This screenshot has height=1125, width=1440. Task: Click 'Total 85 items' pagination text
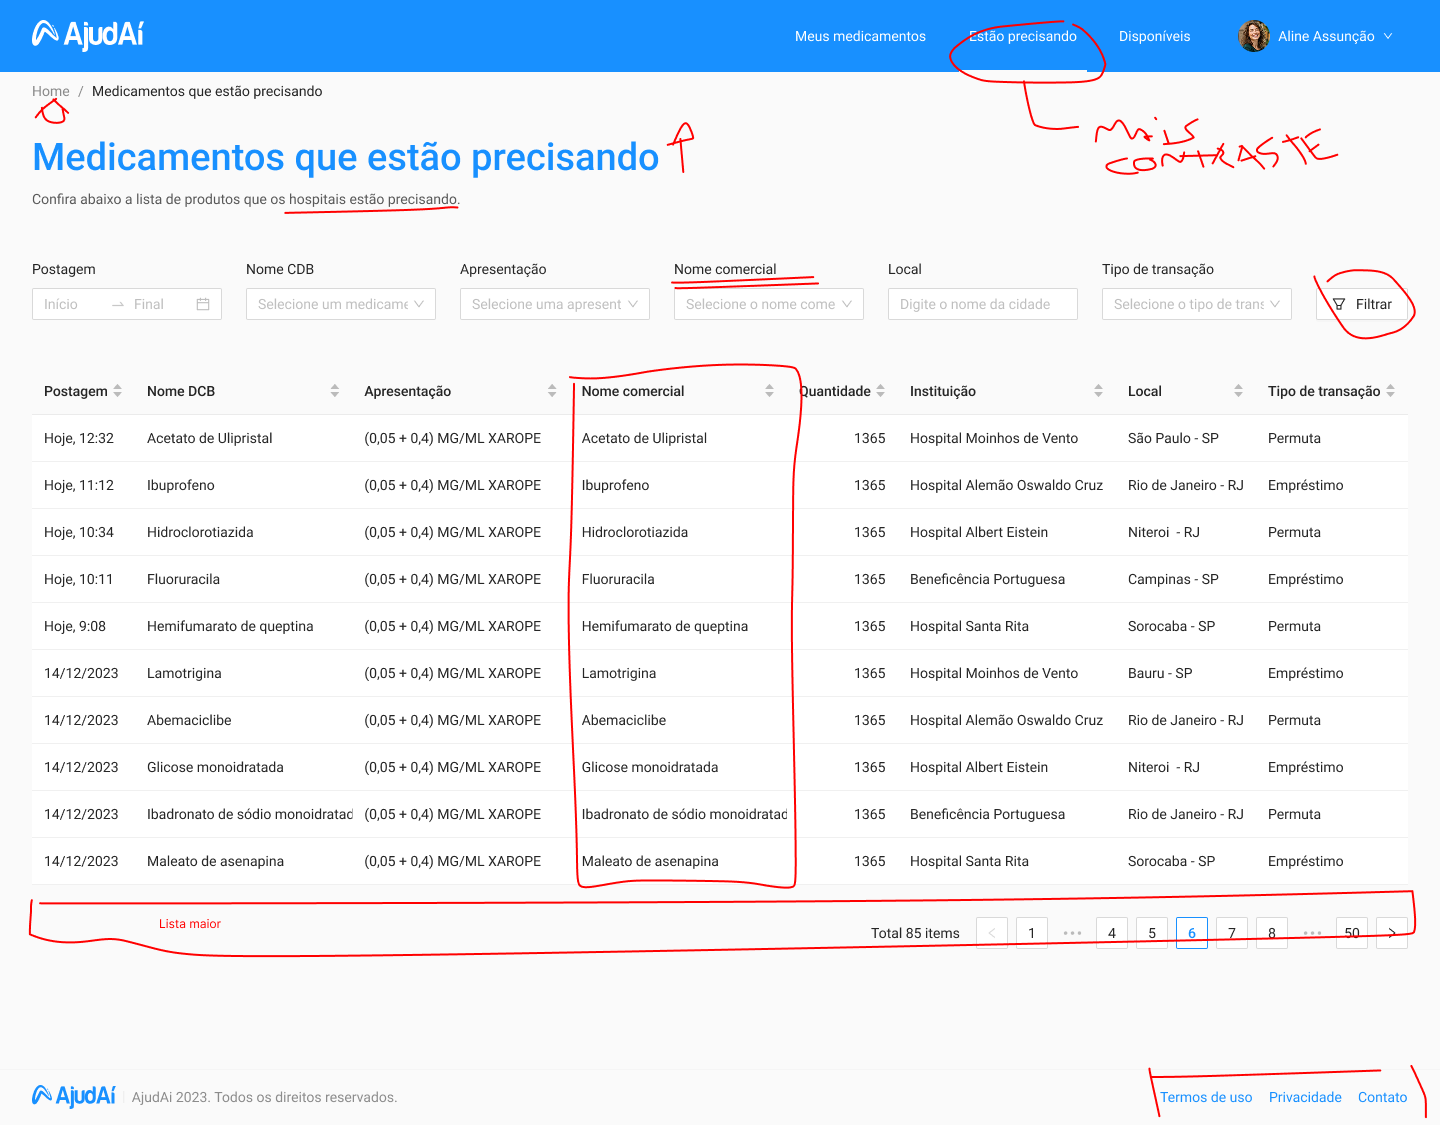(915, 933)
